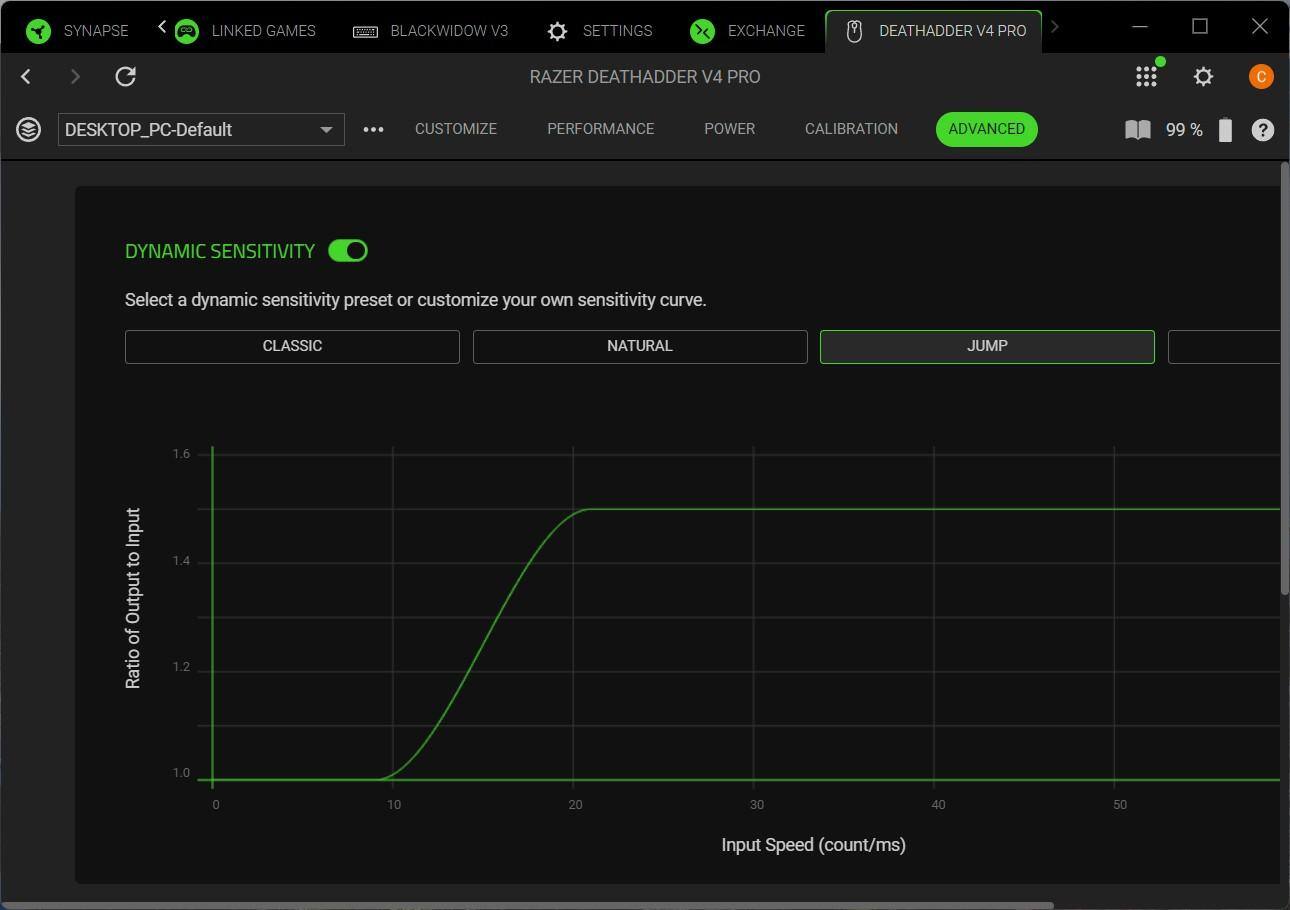Viewport: 1290px width, 910px height.
Task: Click the profile layers icon beside dropdown
Action: (28, 130)
